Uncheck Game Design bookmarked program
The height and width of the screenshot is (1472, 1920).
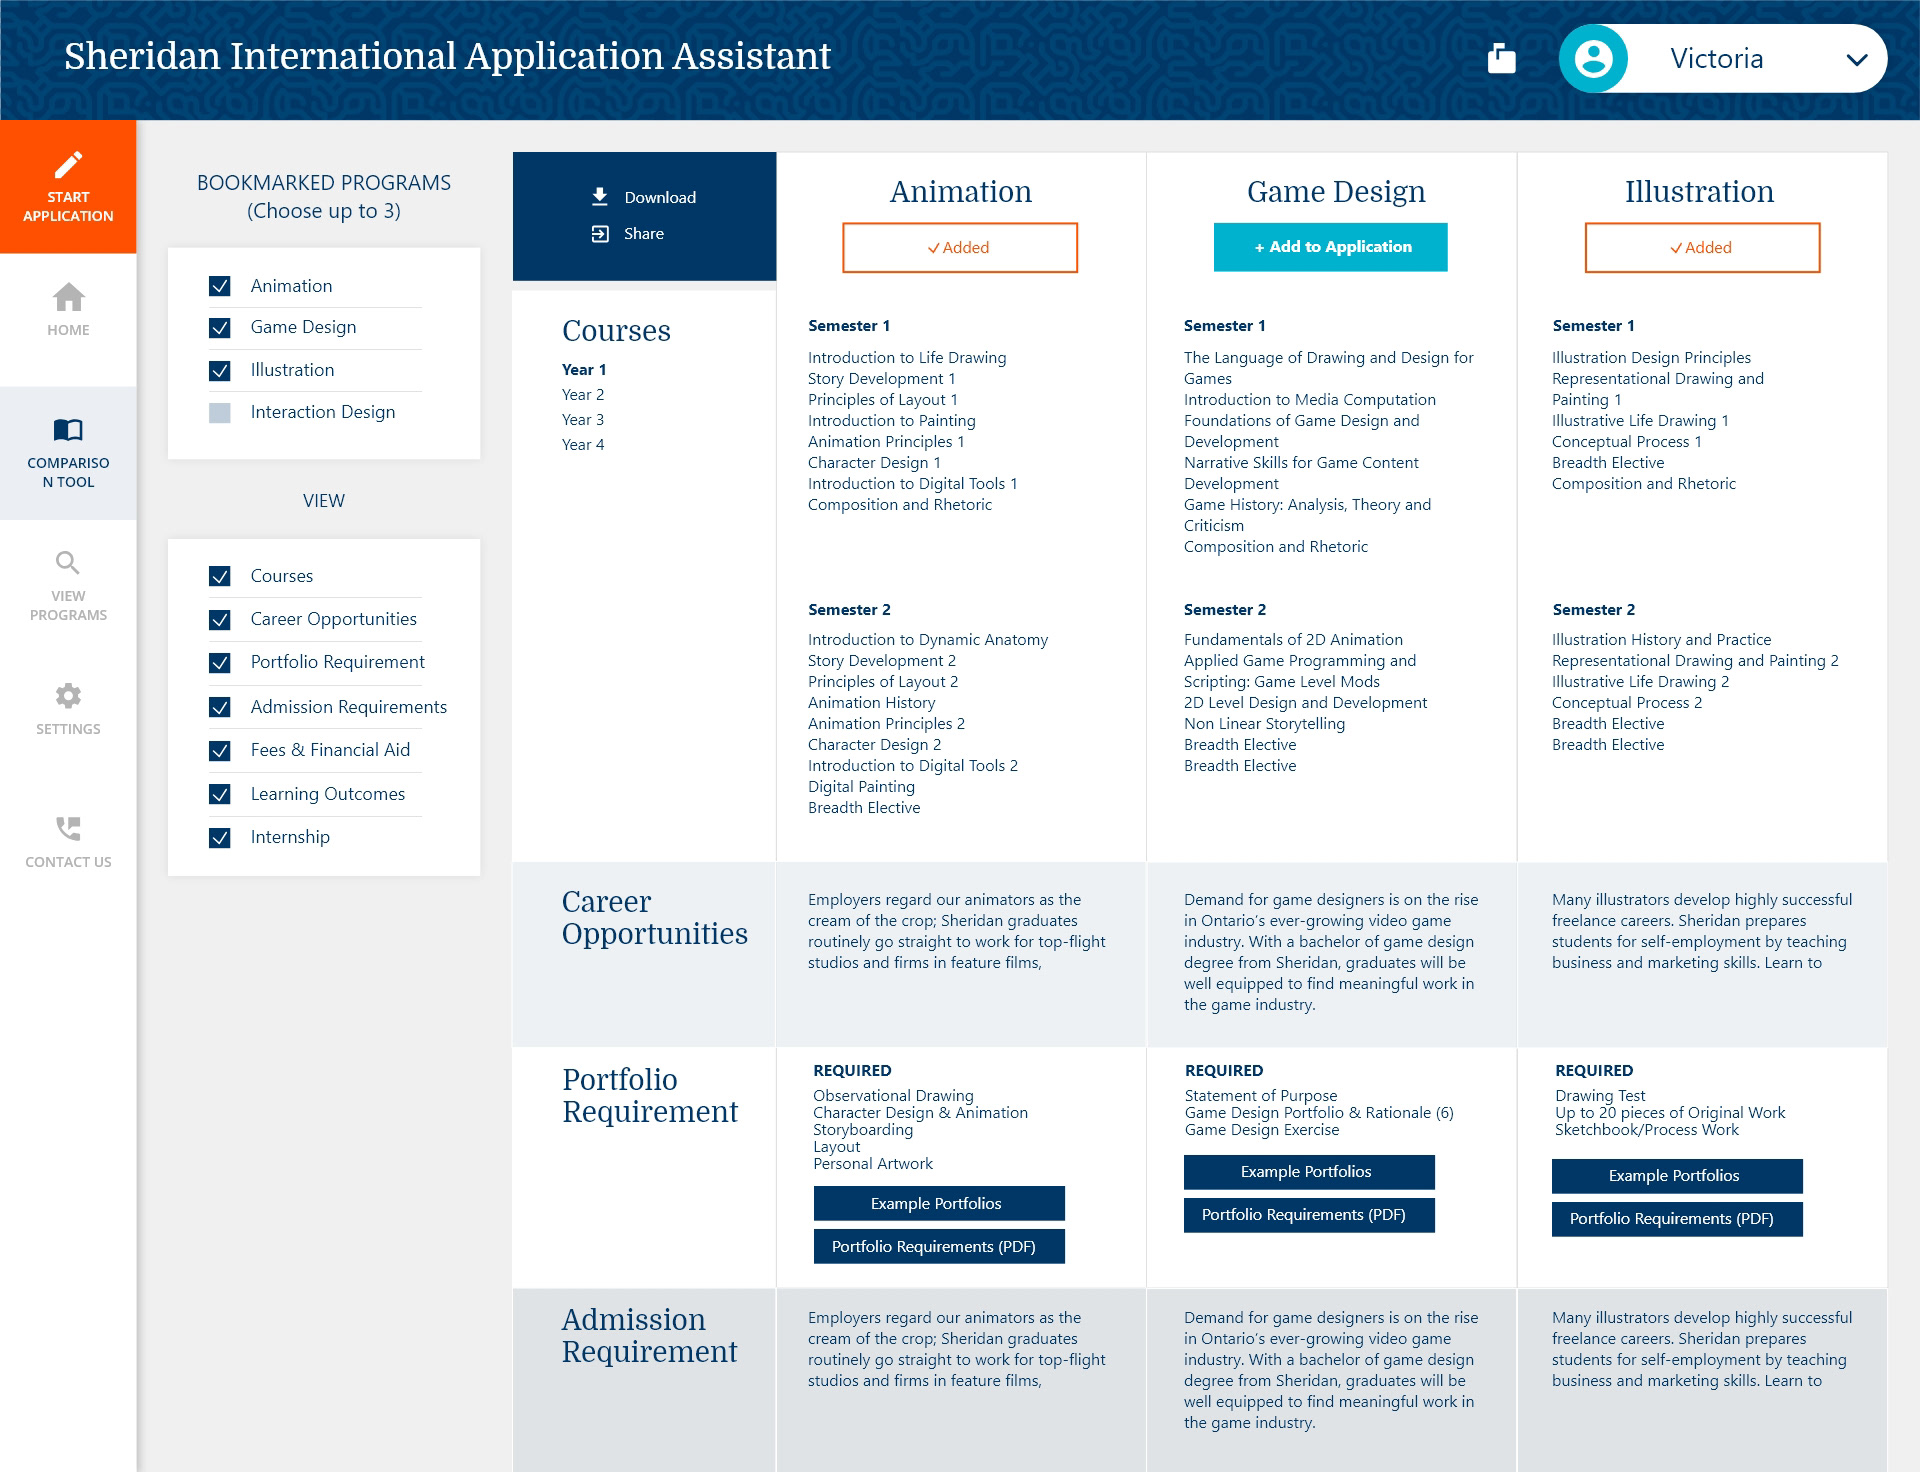coord(220,328)
